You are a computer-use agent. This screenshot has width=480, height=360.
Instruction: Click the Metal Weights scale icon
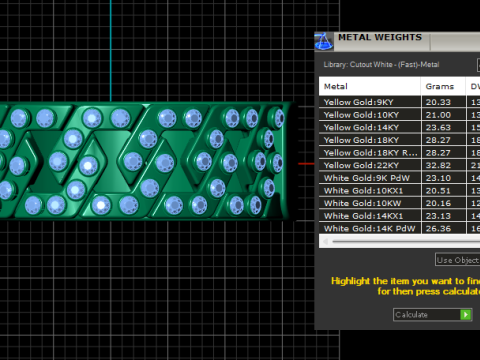pyautogui.click(x=323, y=41)
